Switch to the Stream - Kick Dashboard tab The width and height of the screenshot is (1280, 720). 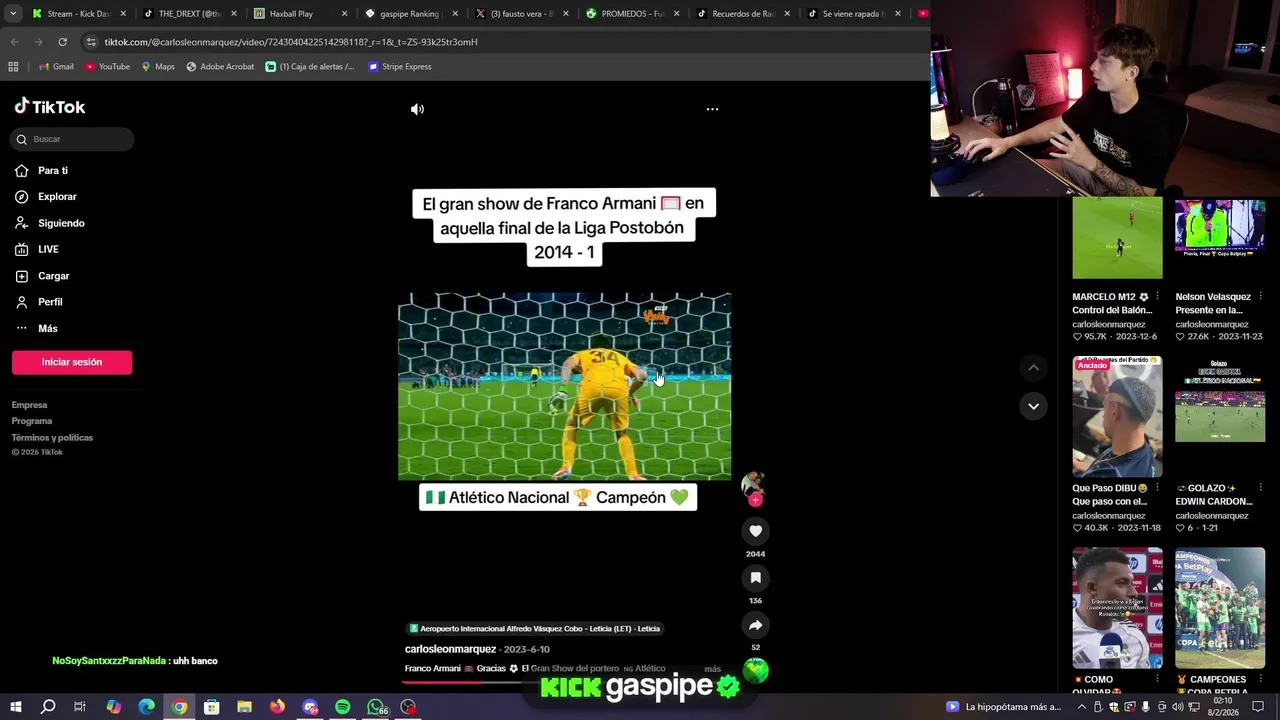point(78,14)
